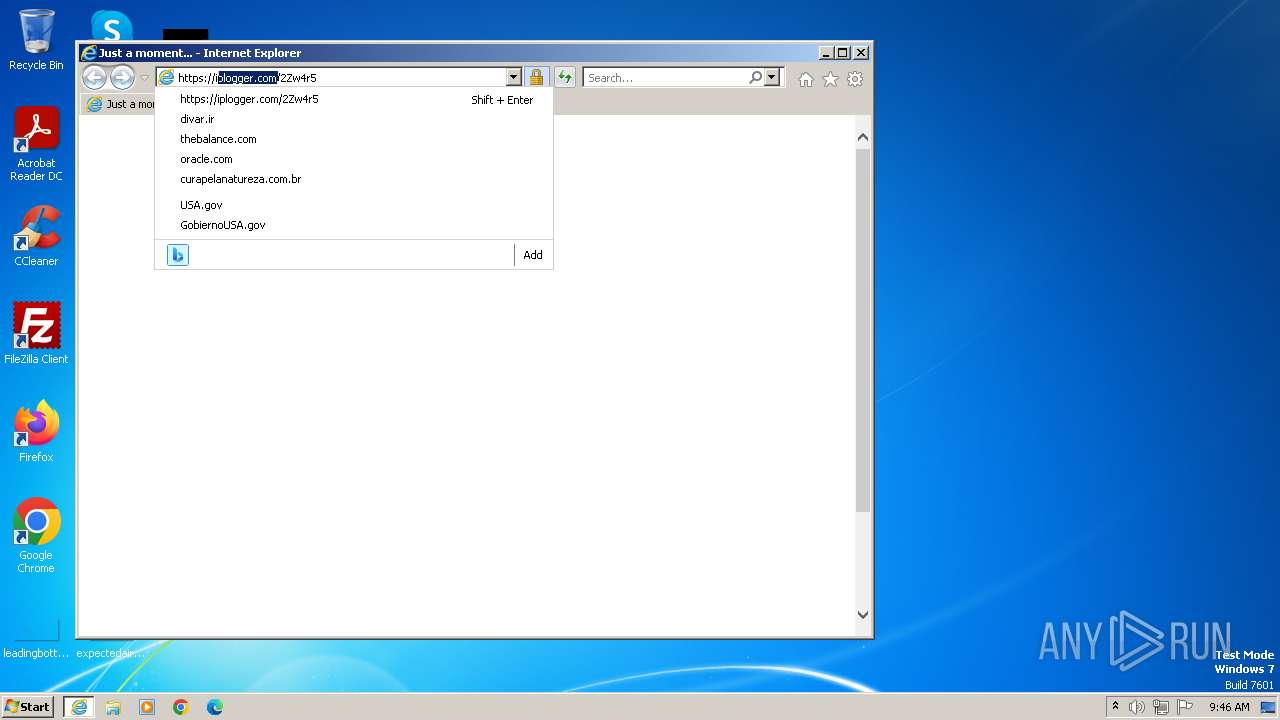Go to the Home page icon
The height and width of the screenshot is (720, 1280).
(806, 79)
